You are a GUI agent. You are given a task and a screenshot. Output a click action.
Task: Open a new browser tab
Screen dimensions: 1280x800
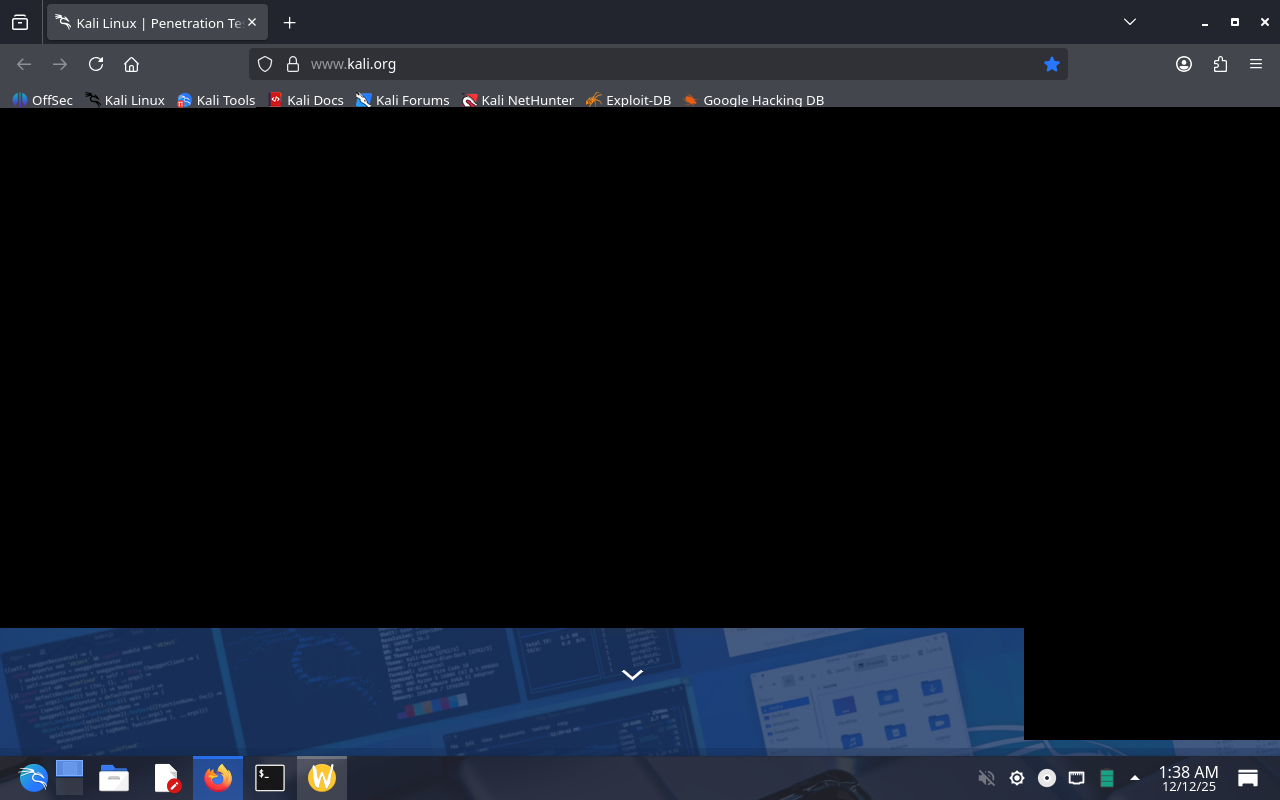pos(289,22)
